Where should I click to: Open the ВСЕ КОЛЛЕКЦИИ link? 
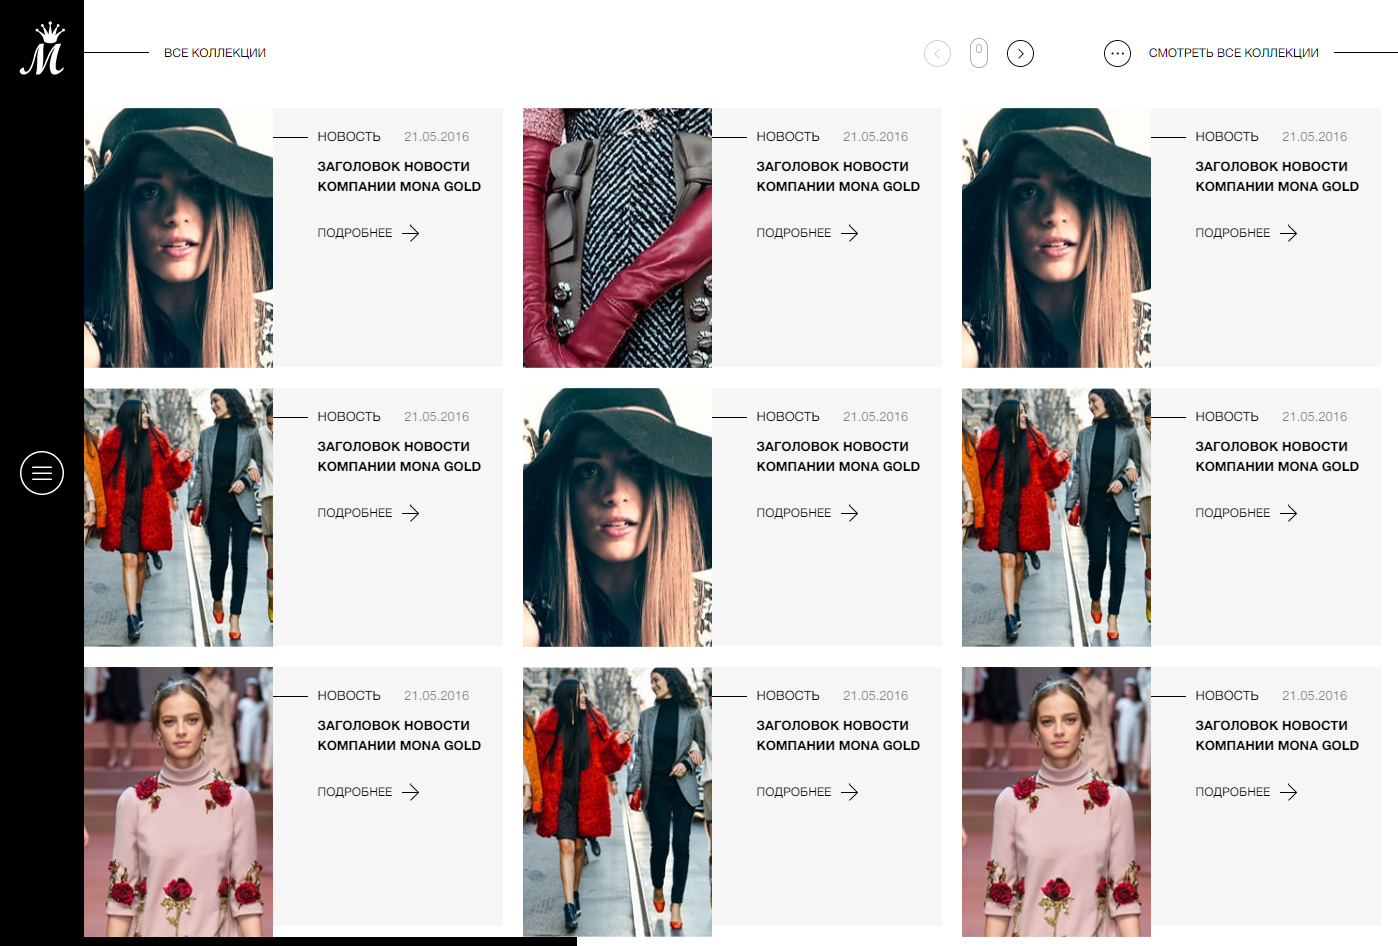tap(215, 53)
